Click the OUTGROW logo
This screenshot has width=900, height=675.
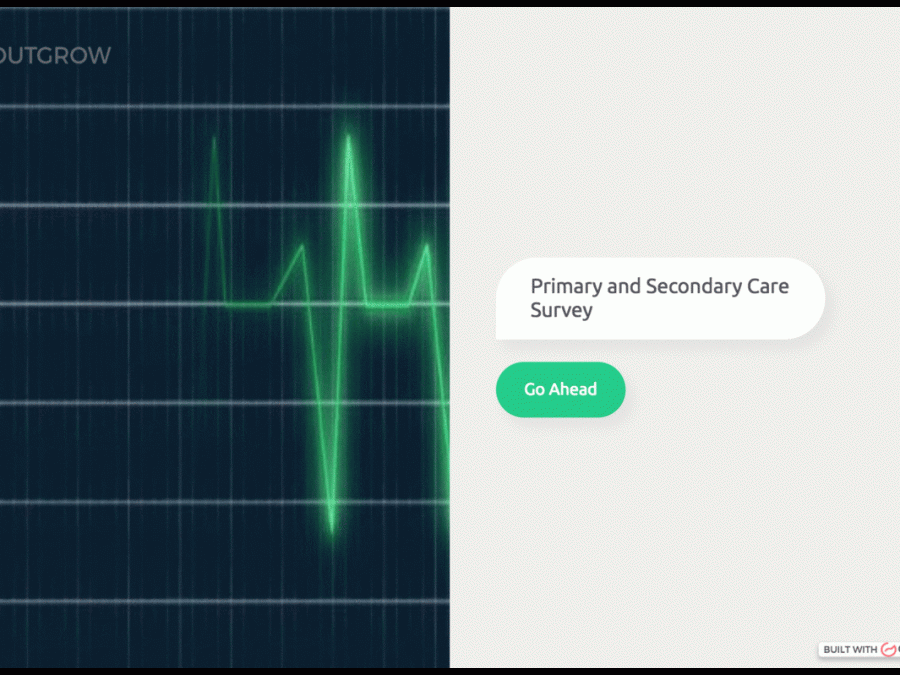click(55, 56)
